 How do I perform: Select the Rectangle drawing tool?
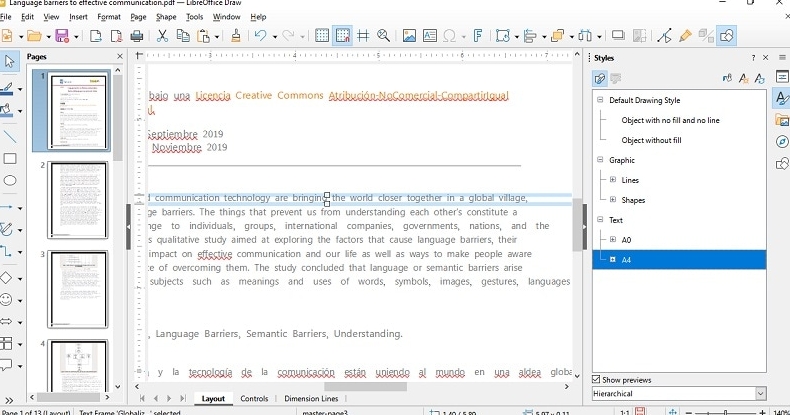(x=10, y=158)
